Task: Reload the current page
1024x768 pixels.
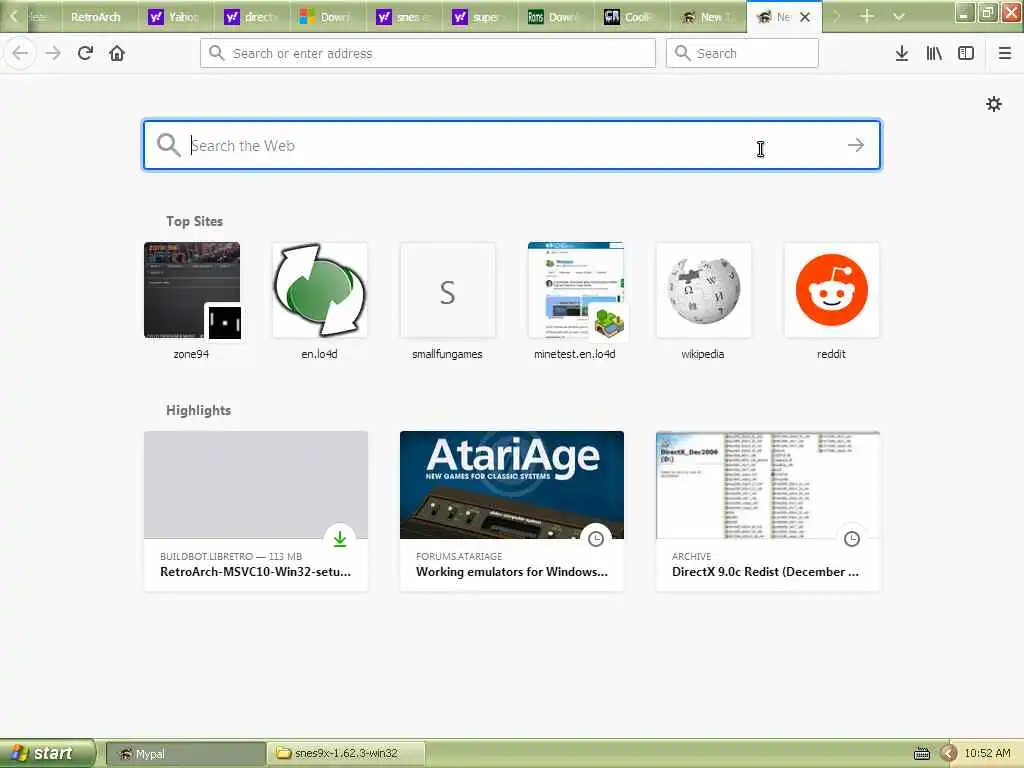Action: click(85, 53)
